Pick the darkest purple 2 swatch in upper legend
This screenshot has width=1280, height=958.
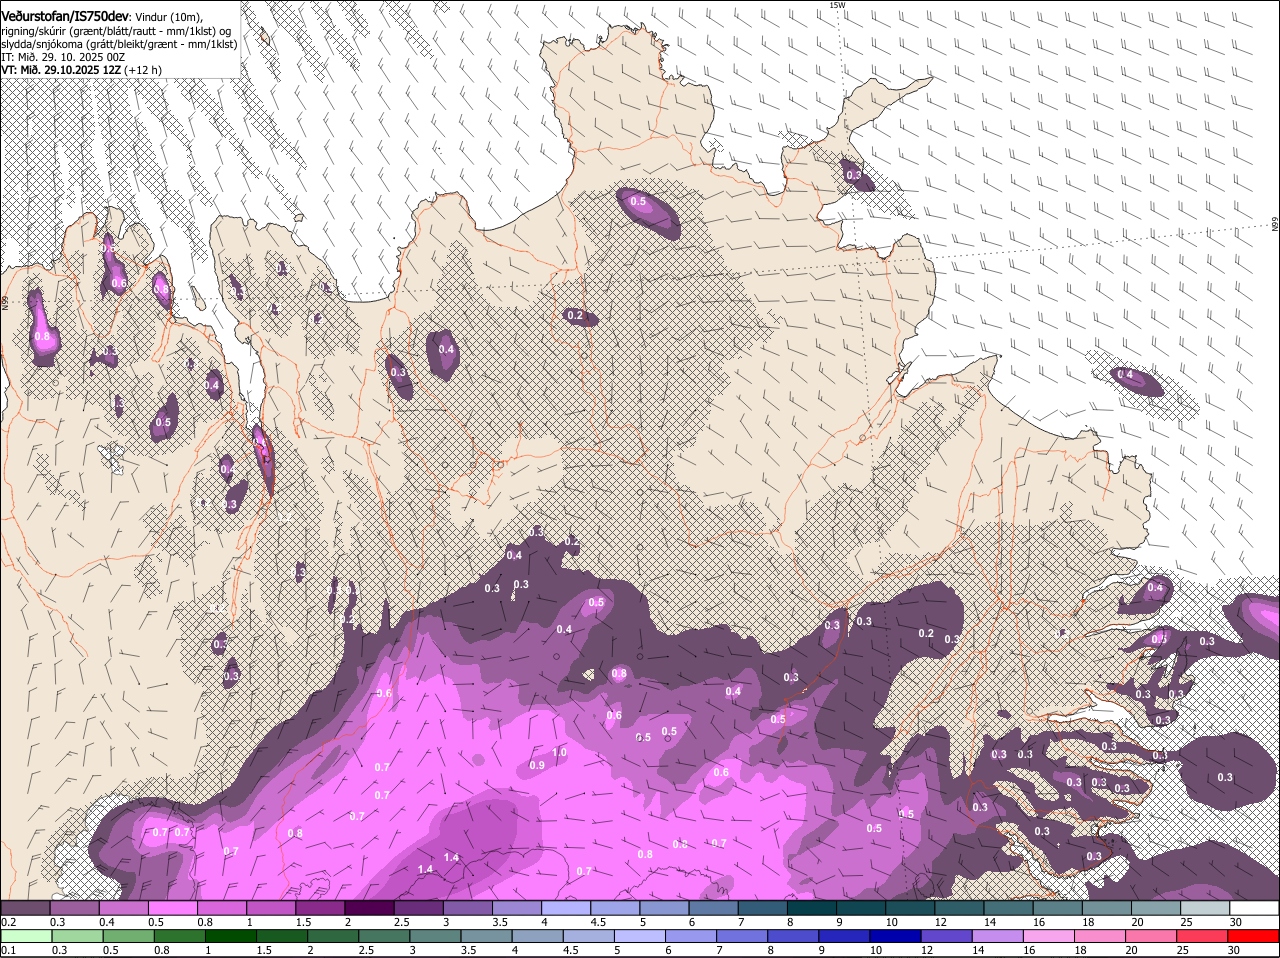point(370,907)
